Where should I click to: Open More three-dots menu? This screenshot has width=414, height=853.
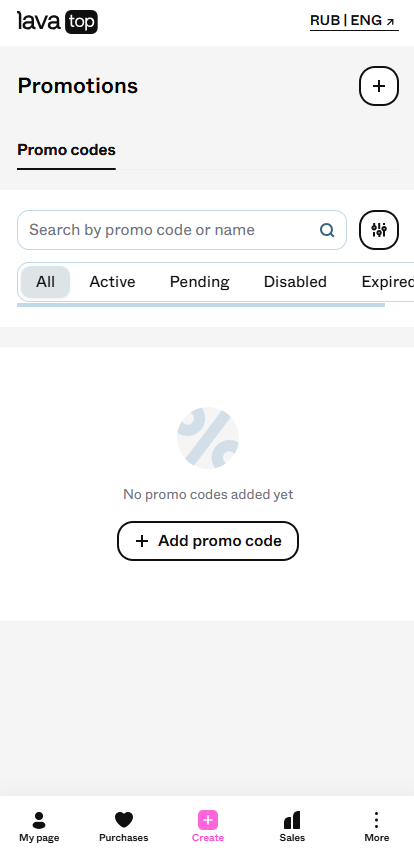click(x=376, y=820)
